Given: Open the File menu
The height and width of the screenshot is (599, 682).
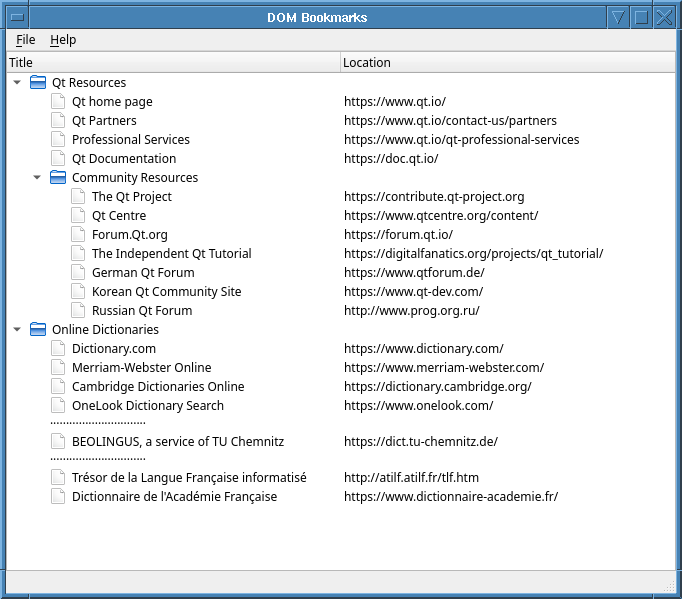Looking at the screenshot, I should pyautogui.click(x=25, y=40).
